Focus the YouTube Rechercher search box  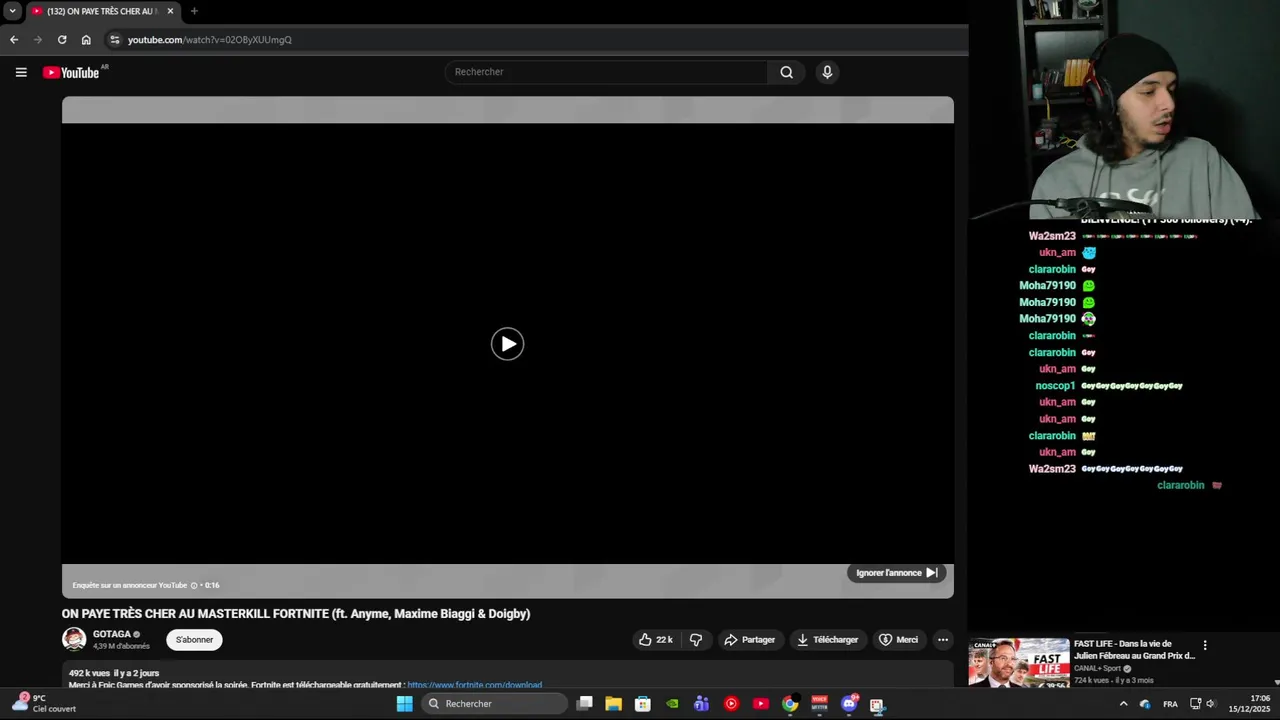pyautogui.click(x=606, y=72)
